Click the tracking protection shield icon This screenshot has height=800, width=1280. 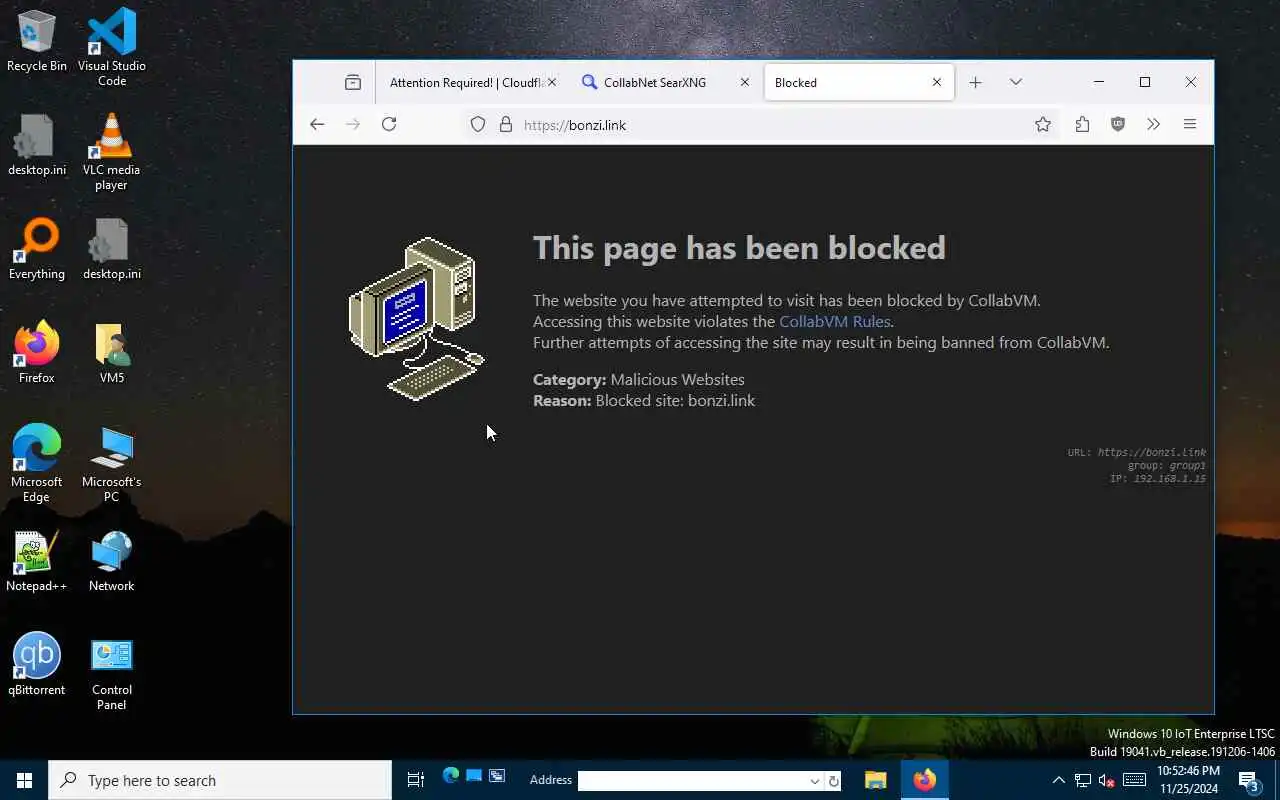pos(478,125)
